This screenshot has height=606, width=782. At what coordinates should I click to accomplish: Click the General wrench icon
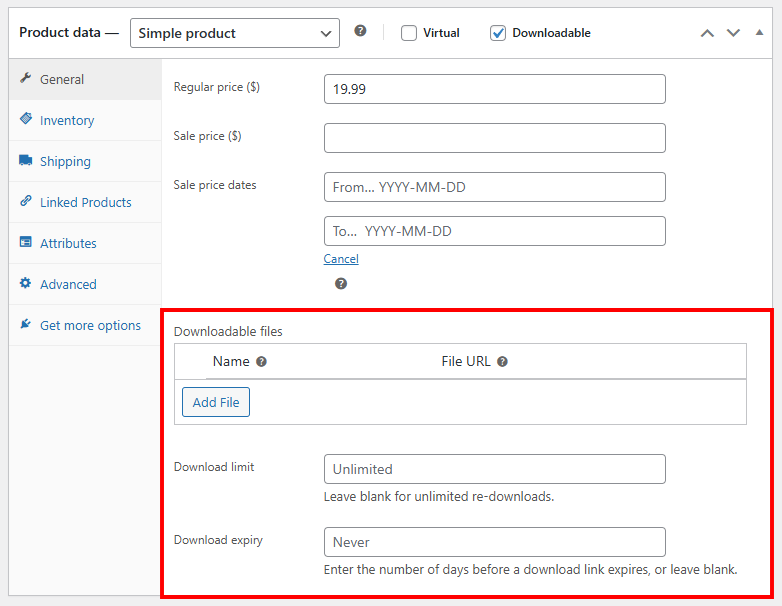point(26,79)
